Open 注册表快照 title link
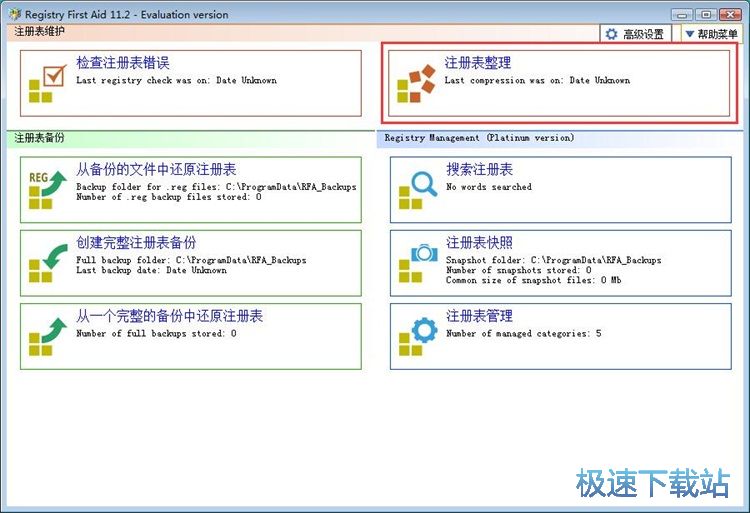750x513 pixels. coord(479,242)
